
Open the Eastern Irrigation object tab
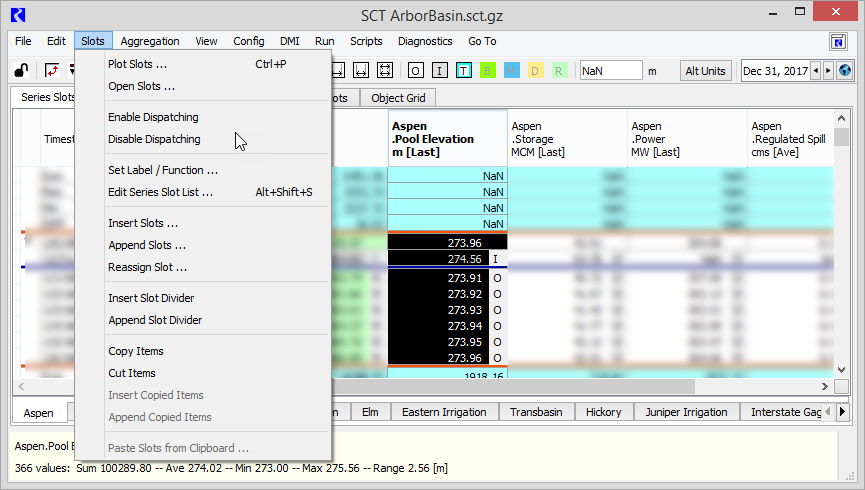[x=444, y=412]
